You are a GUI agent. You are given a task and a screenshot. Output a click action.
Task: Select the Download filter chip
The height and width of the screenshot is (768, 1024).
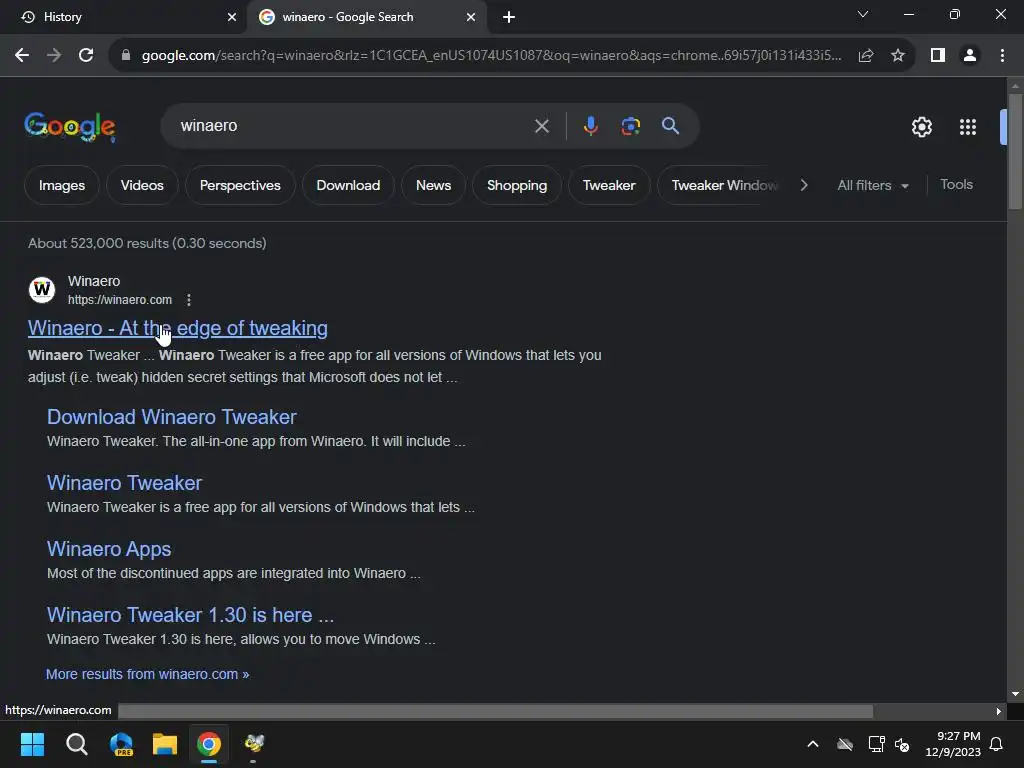348,185
